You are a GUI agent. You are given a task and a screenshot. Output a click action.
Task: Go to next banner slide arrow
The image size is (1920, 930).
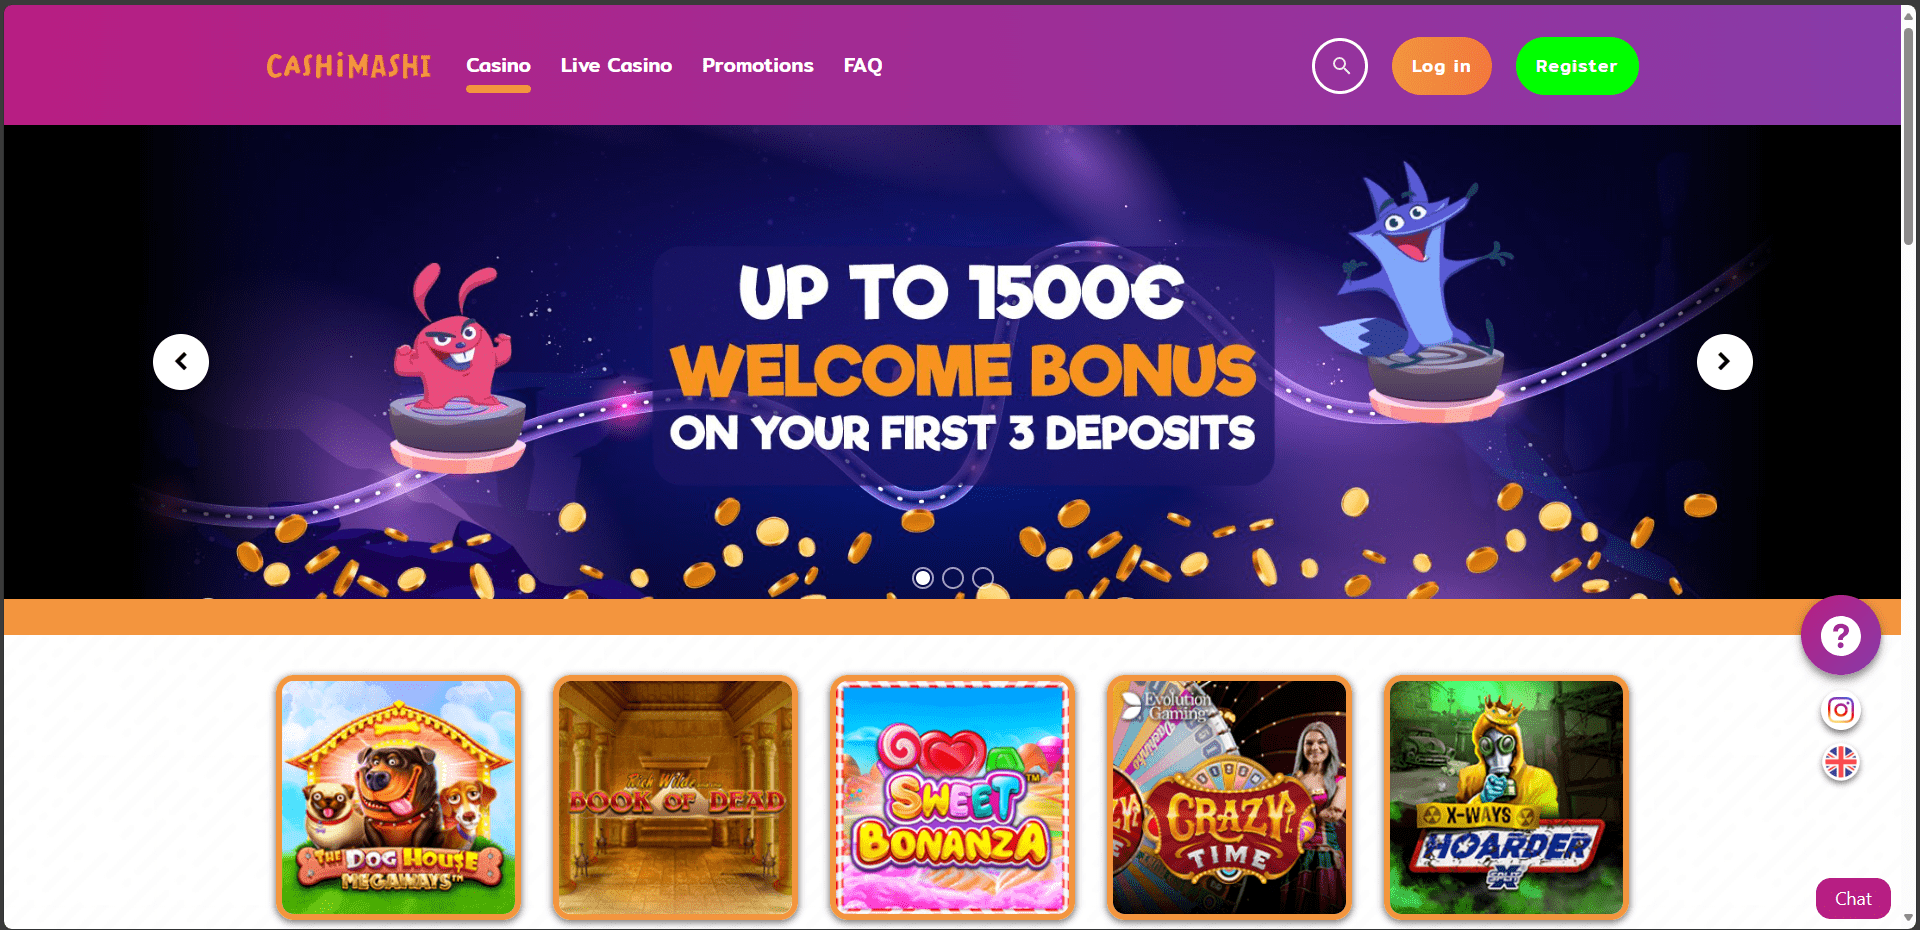tap(1724, 362)
